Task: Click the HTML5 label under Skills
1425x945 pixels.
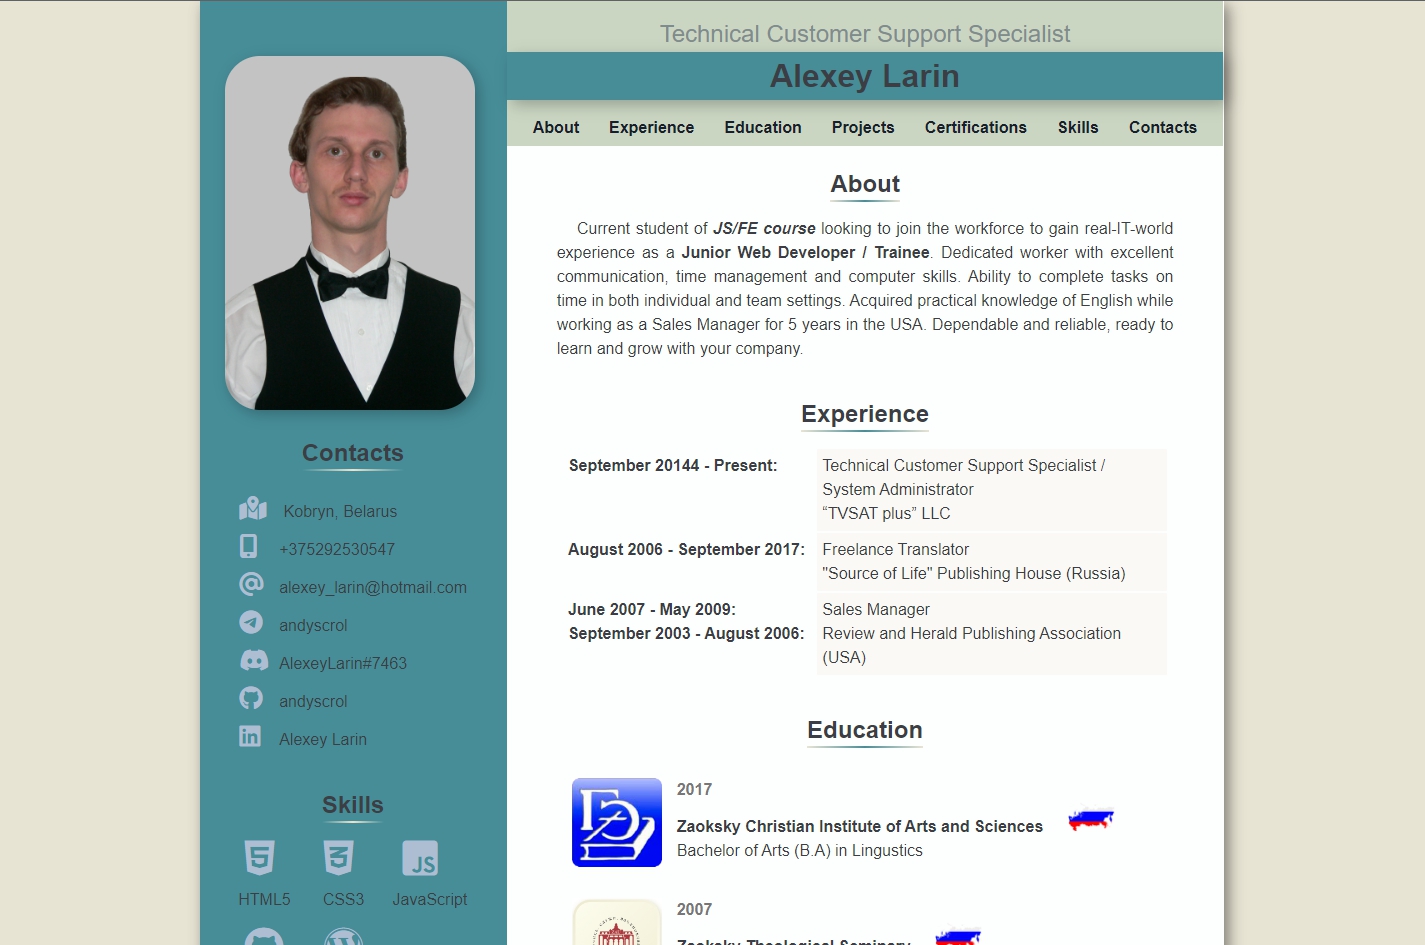Action: pos(264,899)
